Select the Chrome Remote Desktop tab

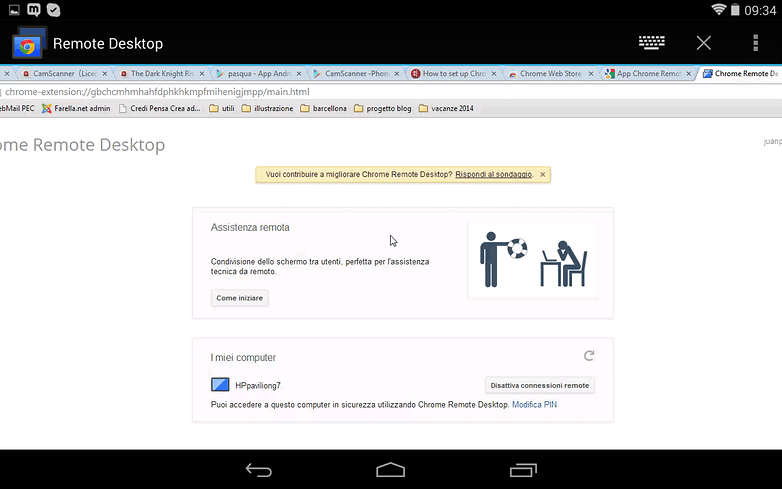(x=741, y=73)
